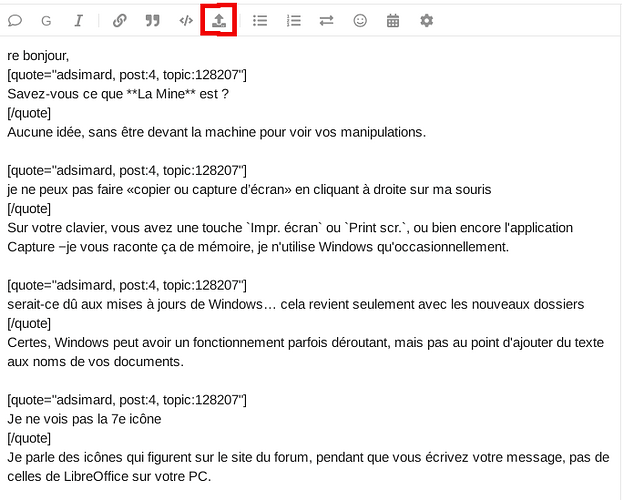Screen dimensions: 622x500
Task: Insert a blockquote with the quotation marks icon
Action: point(153,20)
